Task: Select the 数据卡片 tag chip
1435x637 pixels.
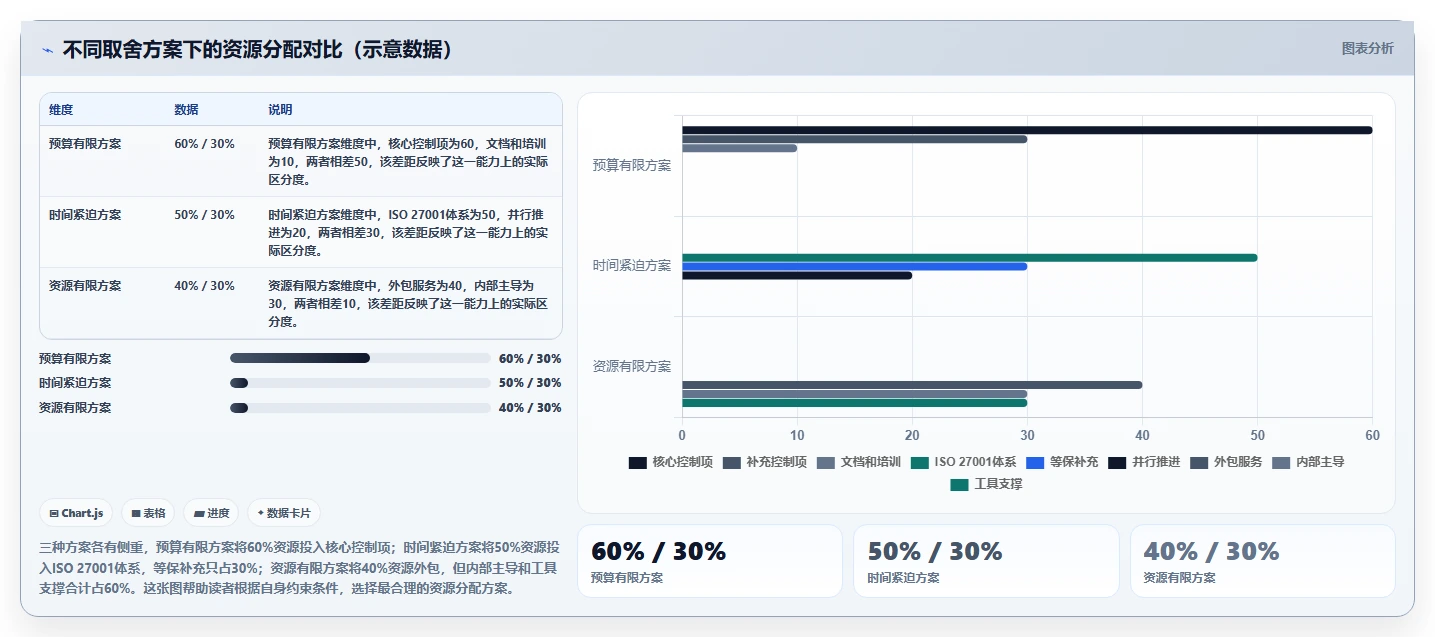Action: pos(284,513)
